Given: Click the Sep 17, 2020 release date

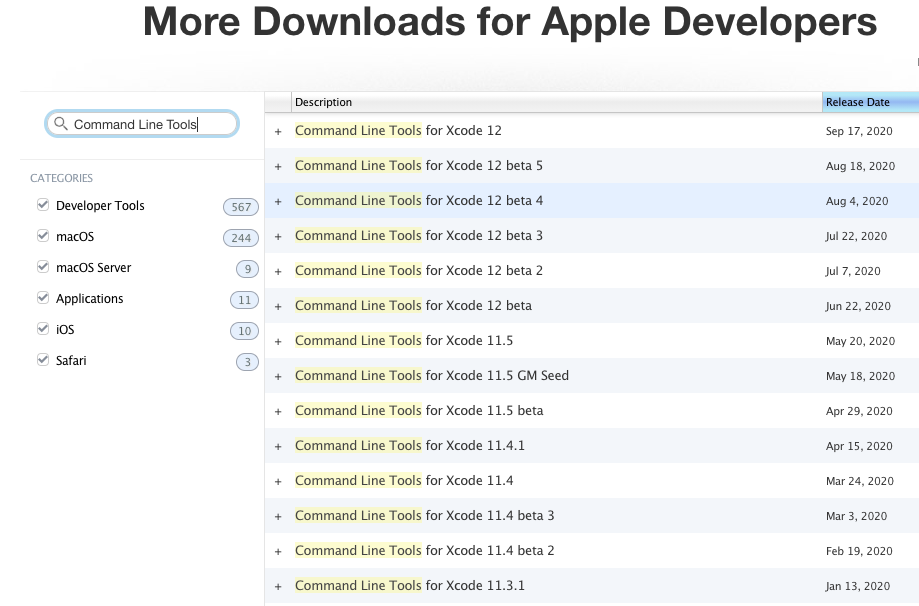Looking at the screenshot, I should [859, 131].
